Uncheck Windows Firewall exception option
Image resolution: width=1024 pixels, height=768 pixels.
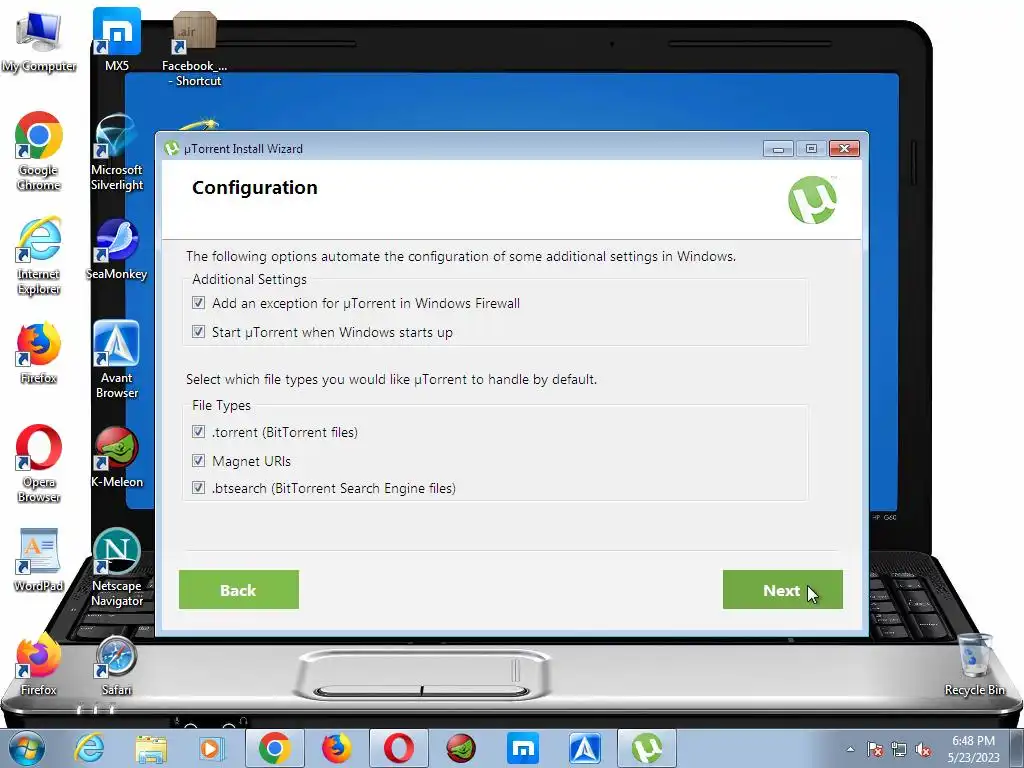click(x=199, y=302)
